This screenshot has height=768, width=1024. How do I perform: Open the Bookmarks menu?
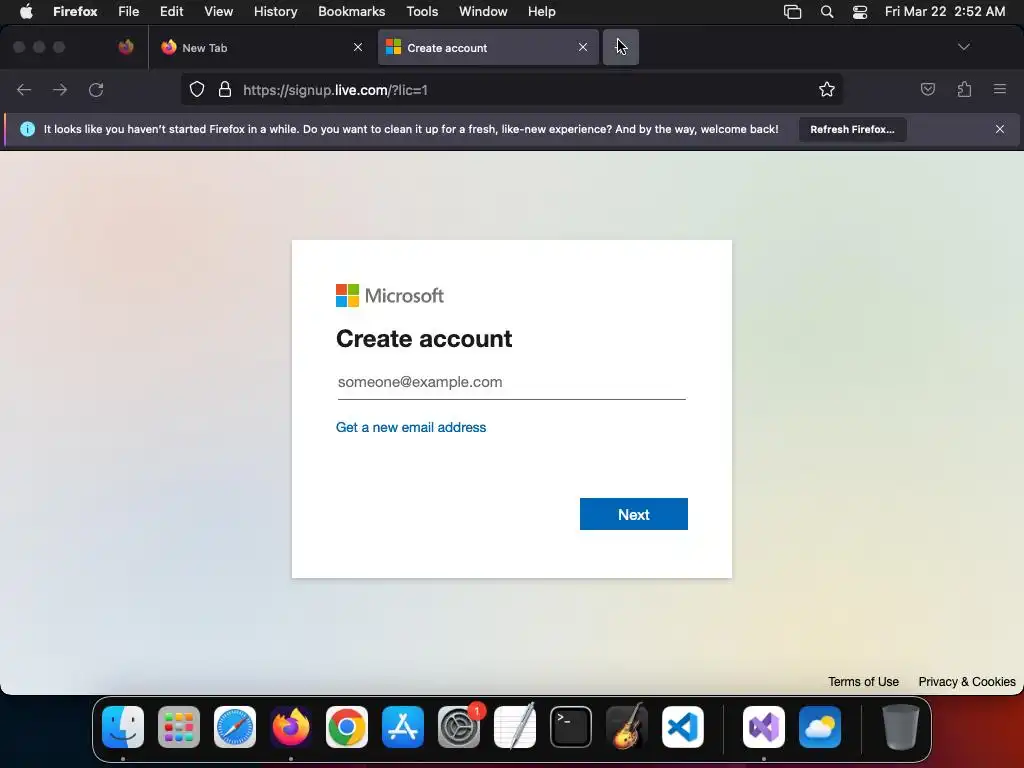point(351,12)
